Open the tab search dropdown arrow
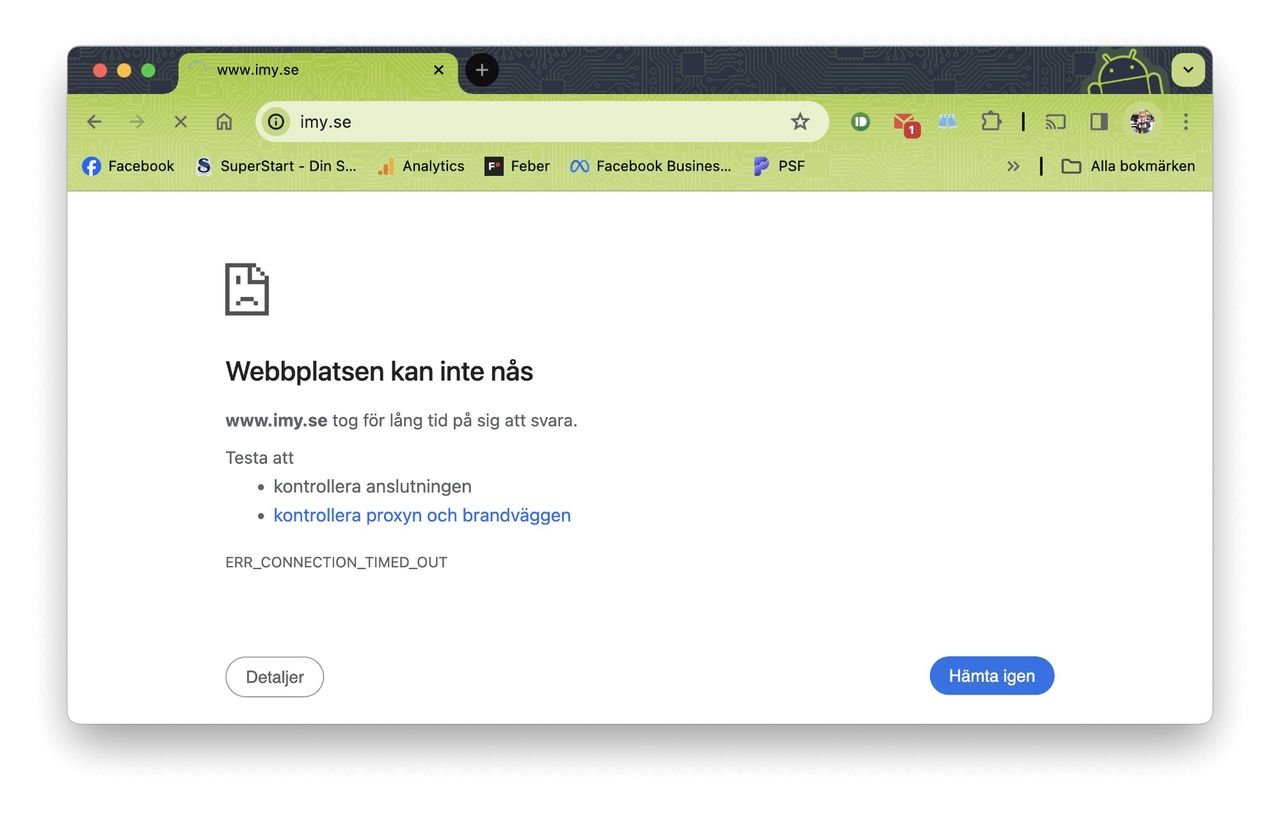This screenshot has width=1280, height=813. [1188, 70]
